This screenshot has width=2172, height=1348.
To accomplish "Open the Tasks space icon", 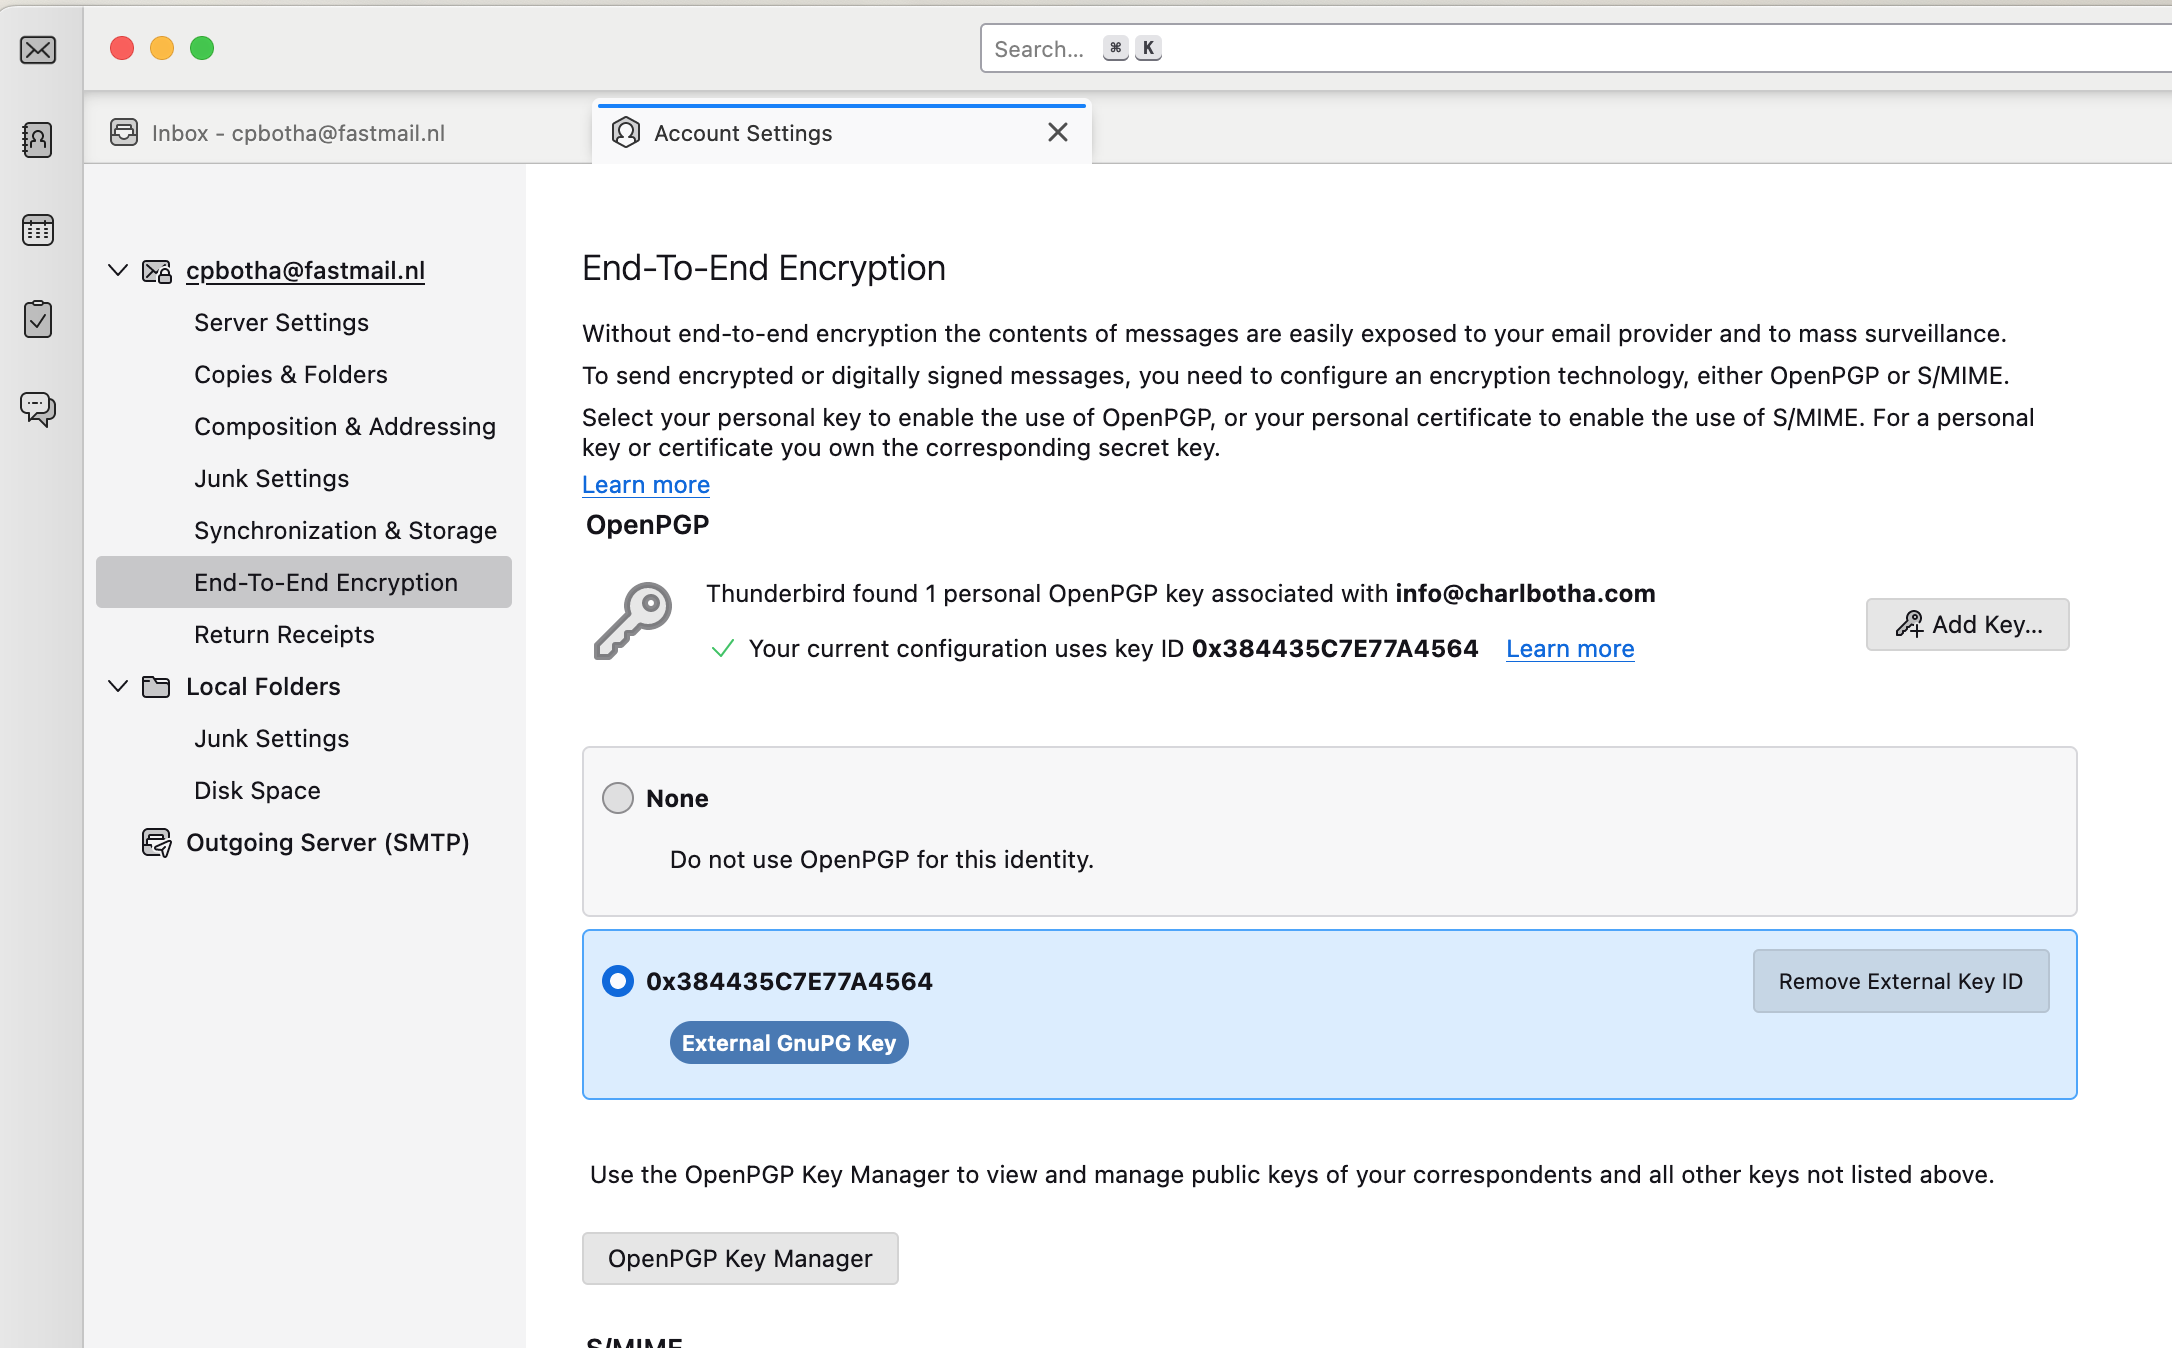I will click(x=38, y=319).
